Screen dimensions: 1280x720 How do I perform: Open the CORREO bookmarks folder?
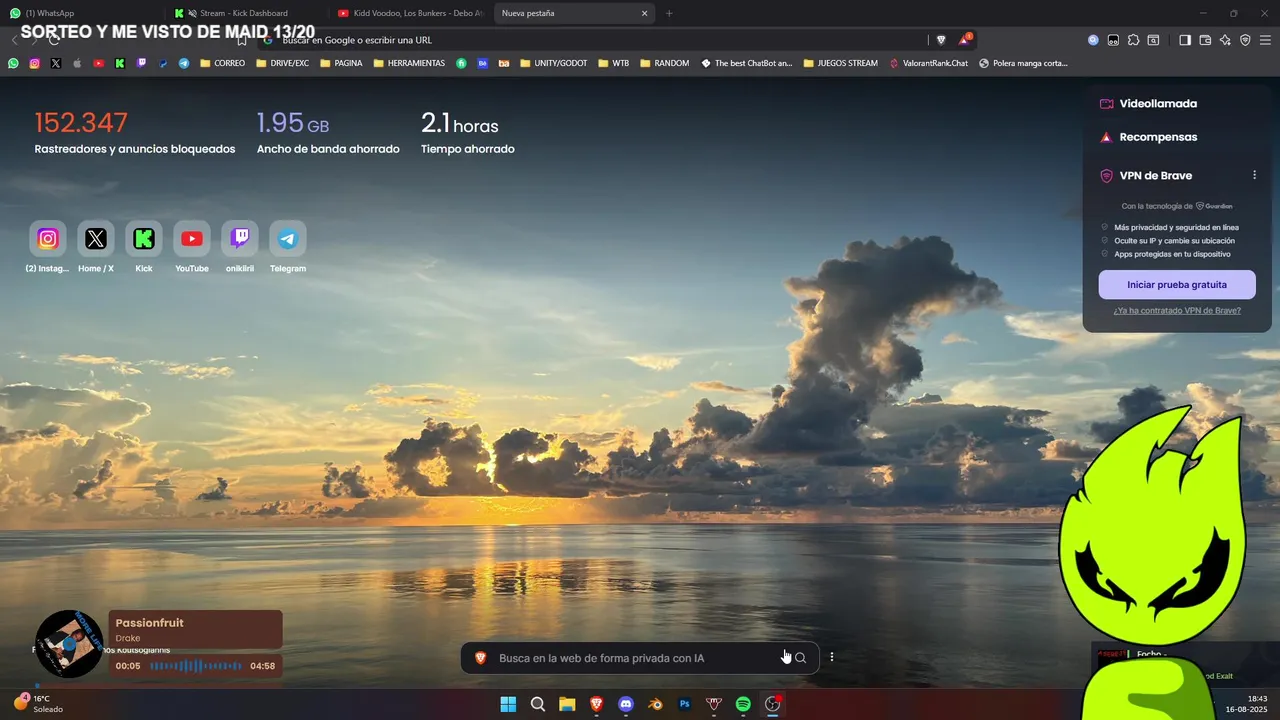222,63
